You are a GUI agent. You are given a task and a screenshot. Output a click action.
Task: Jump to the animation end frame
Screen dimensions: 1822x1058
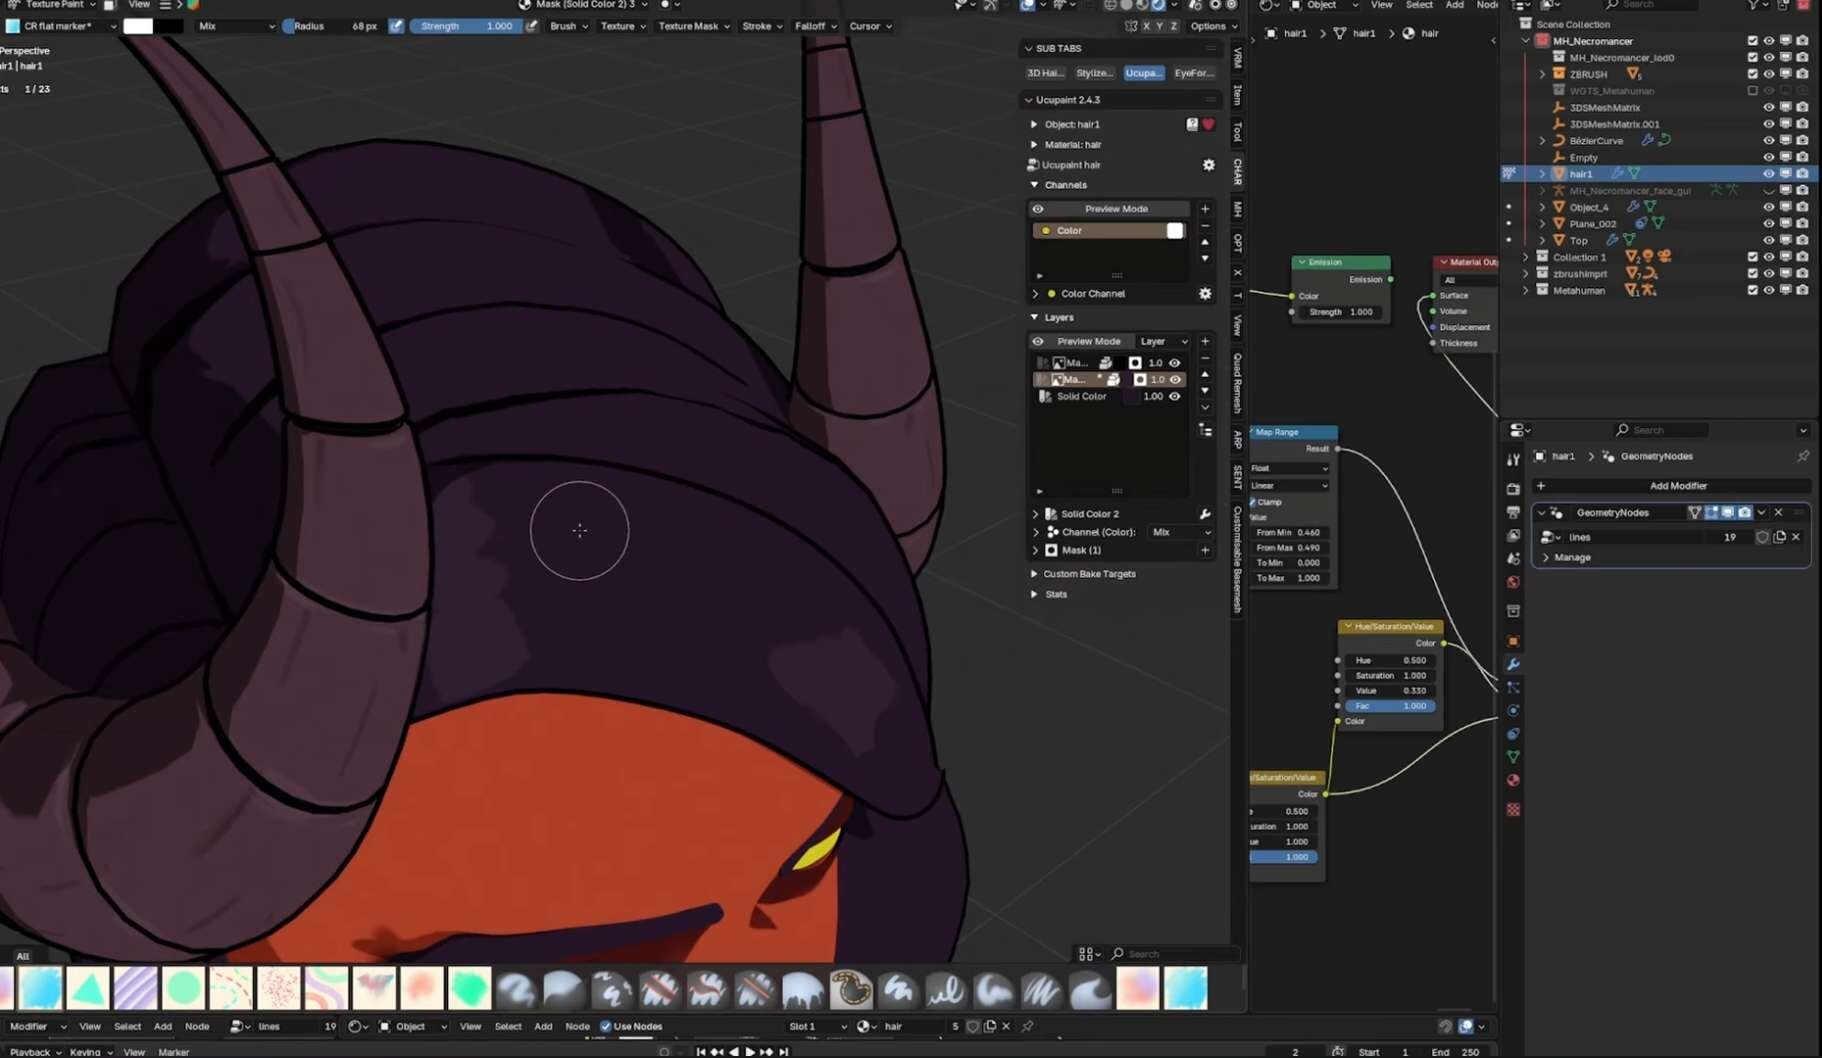pos(784,1052)
